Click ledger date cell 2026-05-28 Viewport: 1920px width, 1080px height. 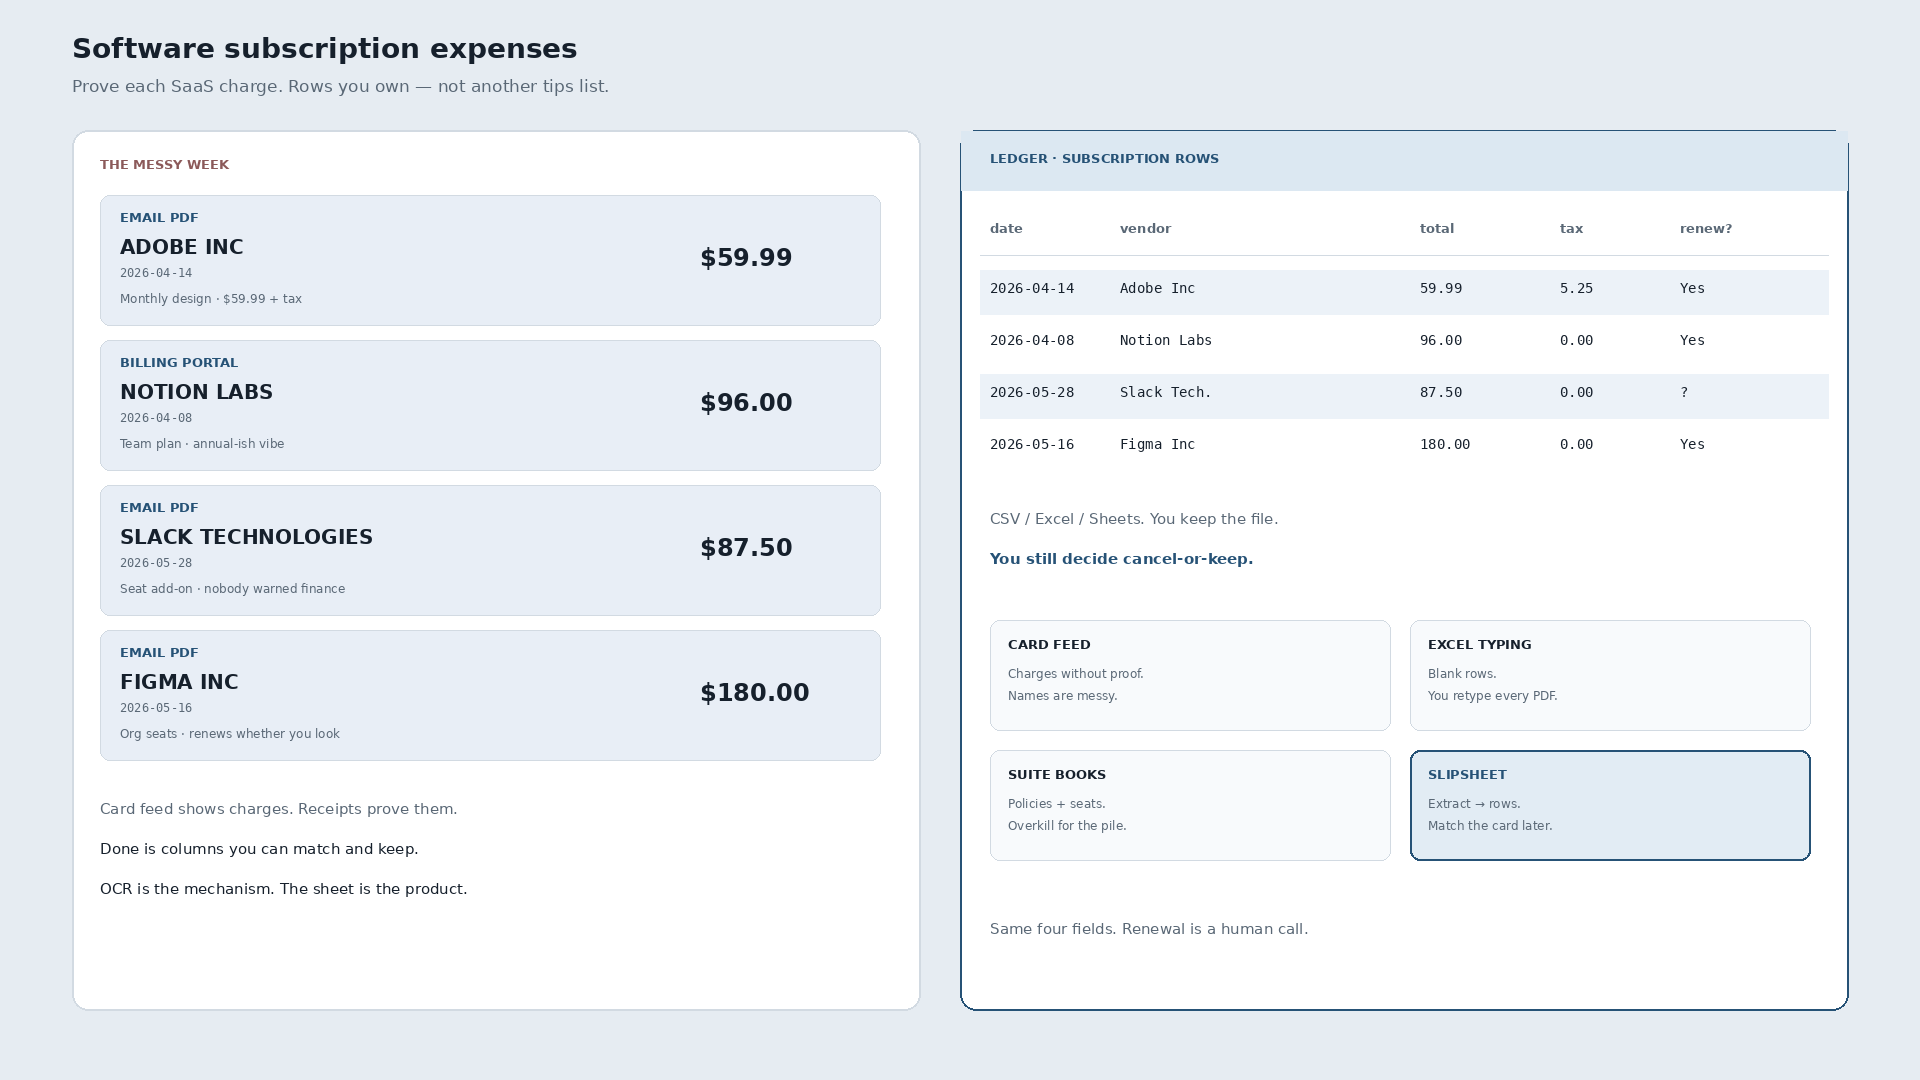coord(1032,393)
